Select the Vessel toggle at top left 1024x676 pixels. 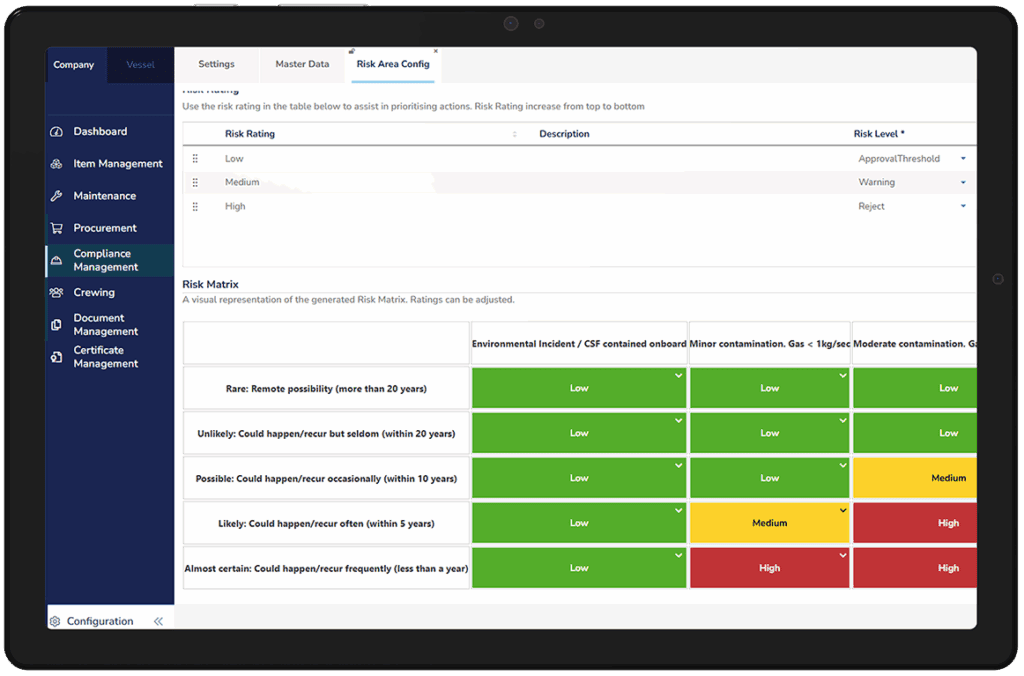pos(140,65)
